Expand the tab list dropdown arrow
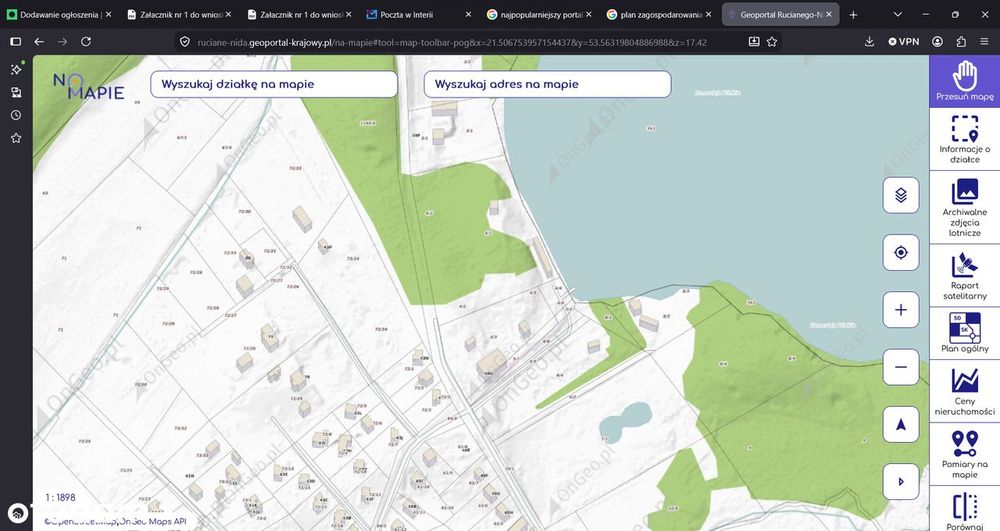1000x531 pixels. pos(897,14)
